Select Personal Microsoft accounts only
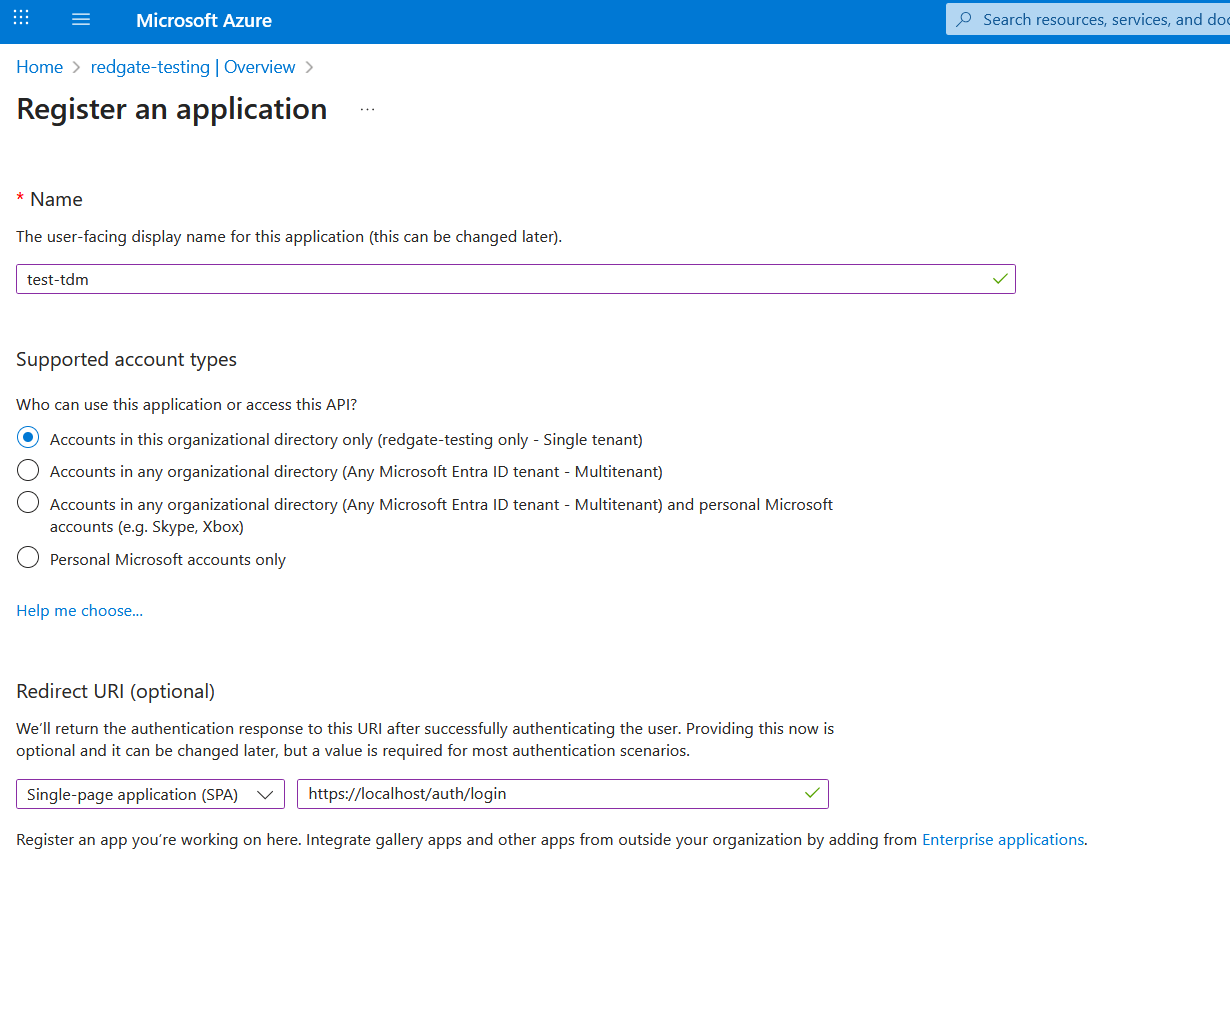Screen dimensions: 1230x1010 (x=28, y=558)
